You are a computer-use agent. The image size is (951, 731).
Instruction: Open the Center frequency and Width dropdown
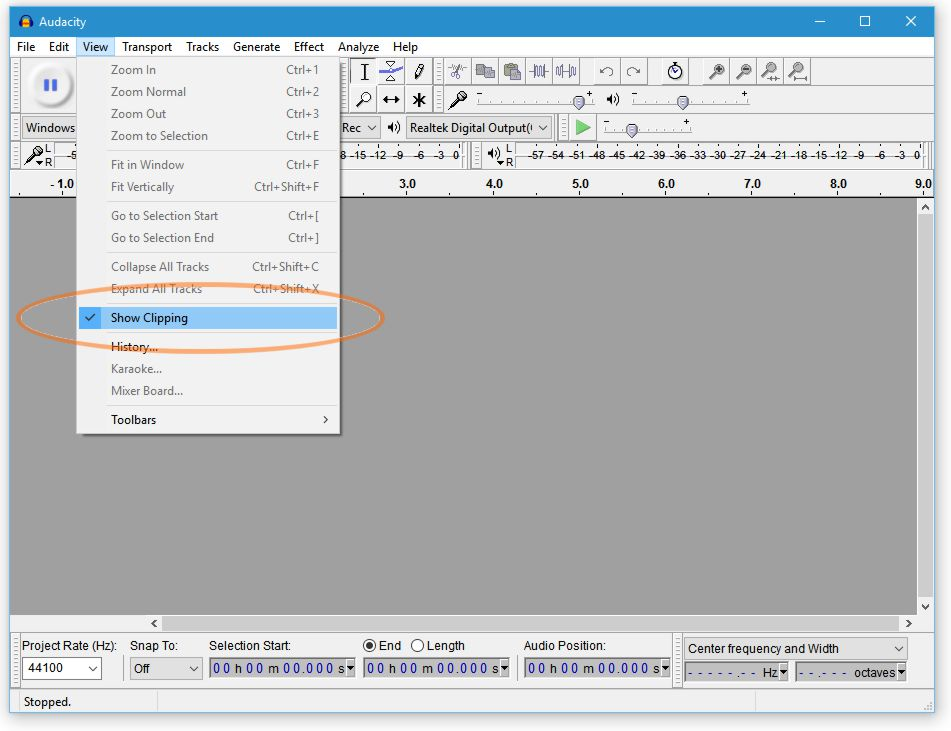pos(796,648)
